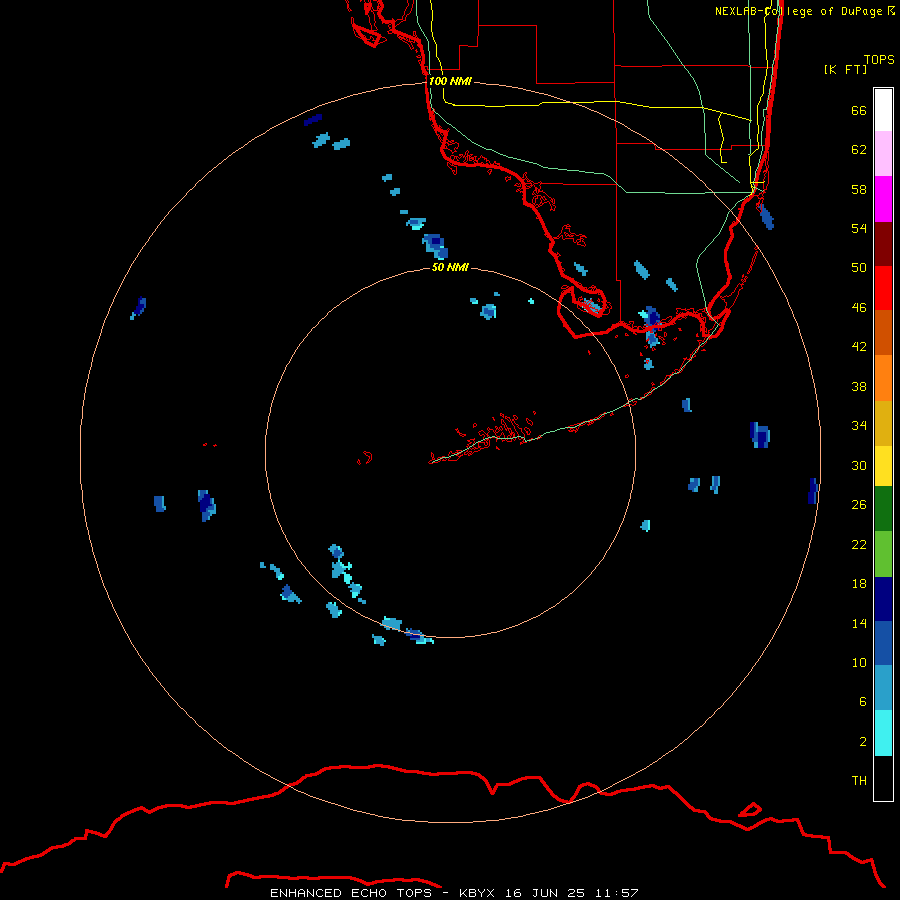Click the "18" scale label
Image resolution: width=900 pixels, height=900 pixels.
click(x=859, y=584)
